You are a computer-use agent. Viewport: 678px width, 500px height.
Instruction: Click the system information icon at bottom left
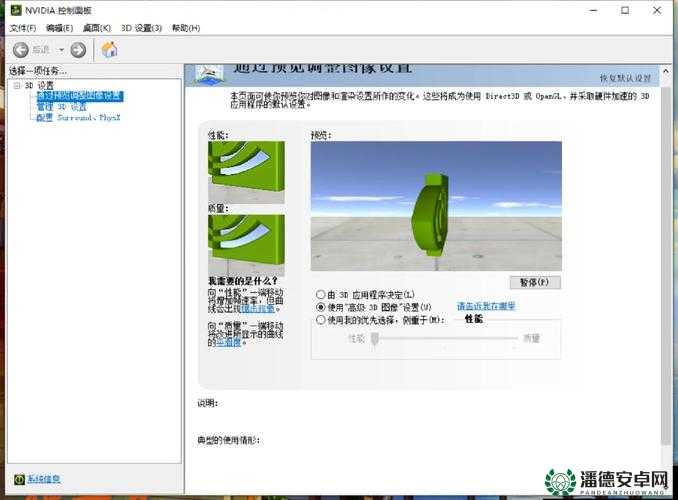(19, 479)
